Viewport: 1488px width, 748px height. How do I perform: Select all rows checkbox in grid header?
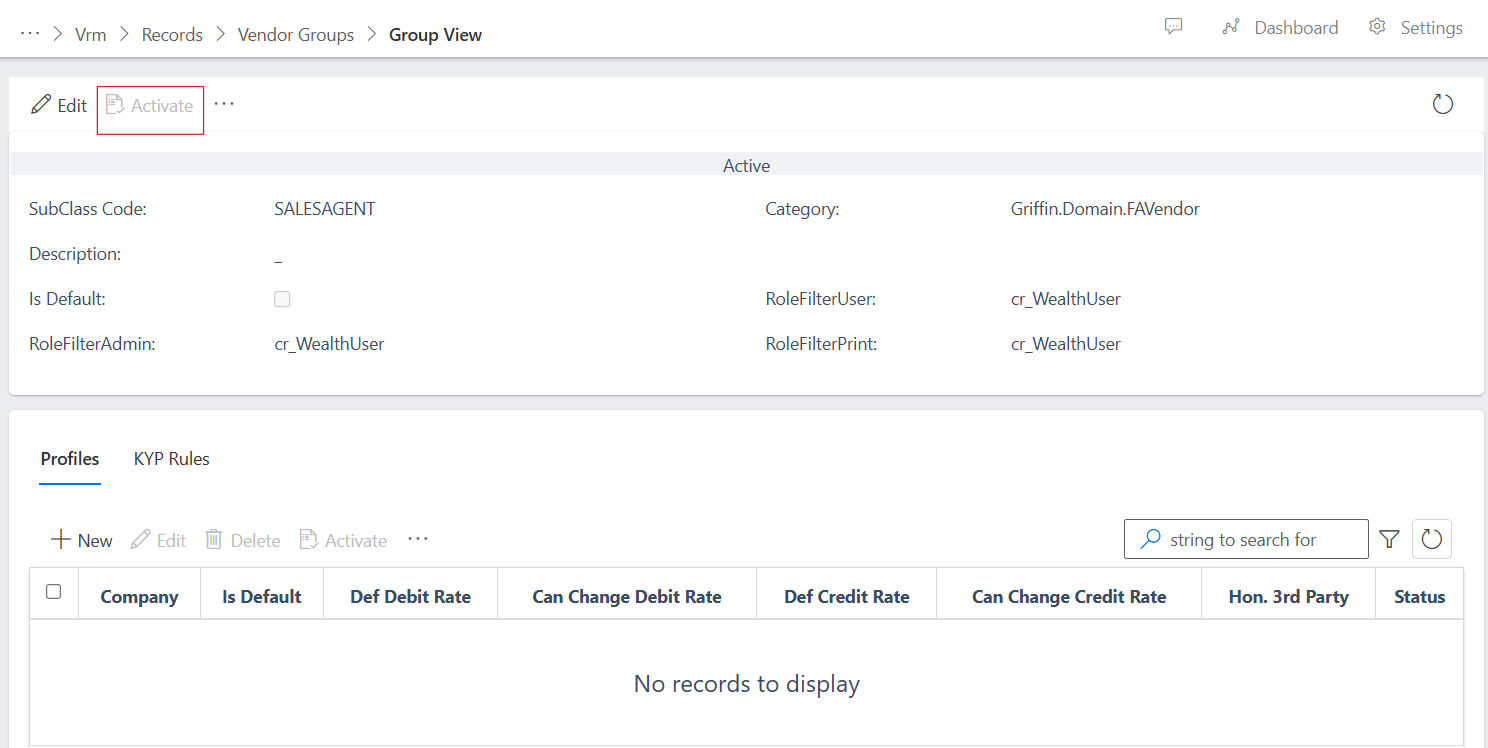pyautogui.click(x=54, y=592)
